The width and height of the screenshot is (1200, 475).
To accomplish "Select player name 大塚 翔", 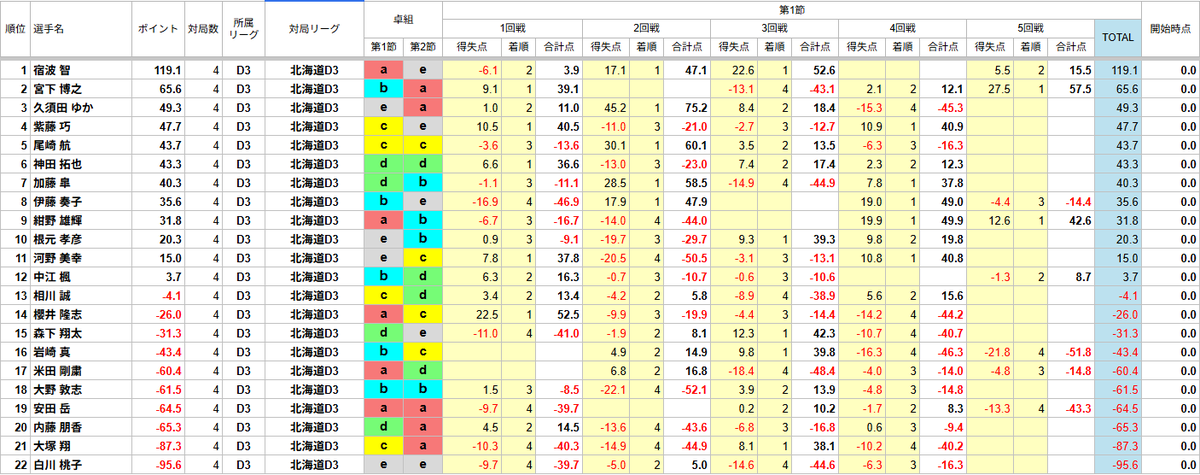I will click(x=52, y=446).
